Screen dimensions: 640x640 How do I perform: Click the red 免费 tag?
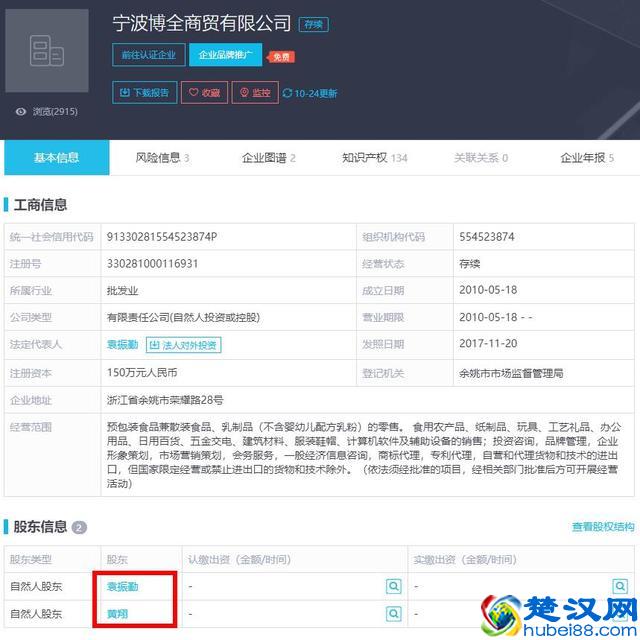click(x=281, y=57)
